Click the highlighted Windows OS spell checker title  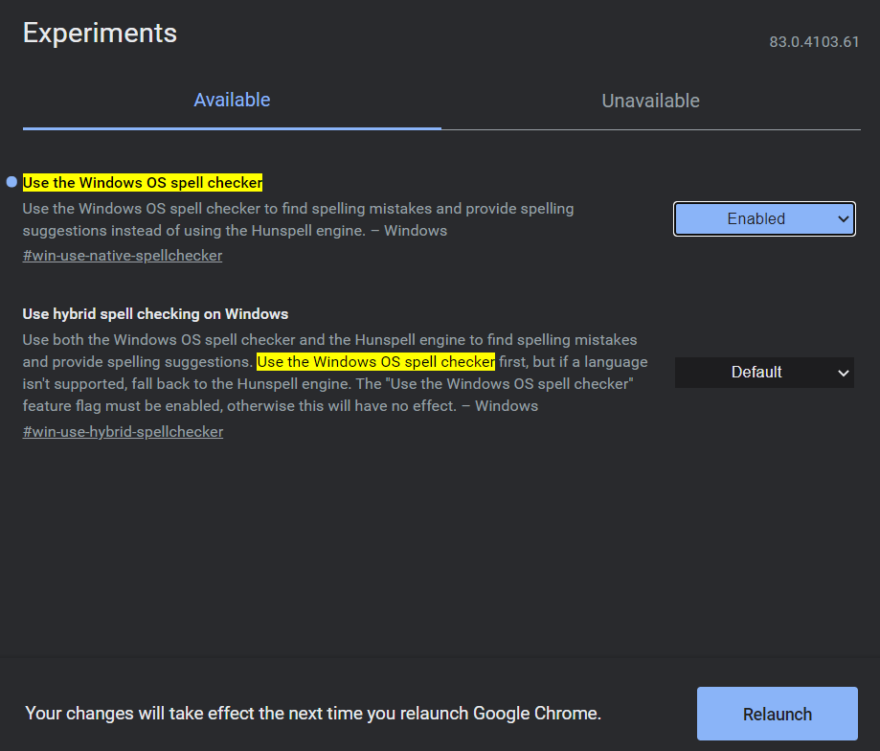142,182
